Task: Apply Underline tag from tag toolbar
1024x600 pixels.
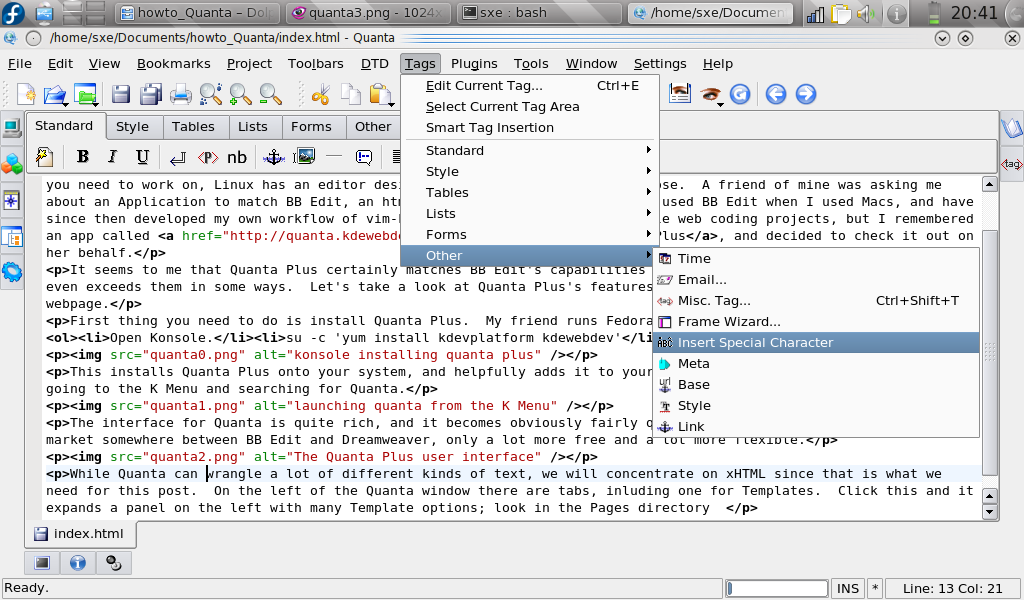Action: 142,157
